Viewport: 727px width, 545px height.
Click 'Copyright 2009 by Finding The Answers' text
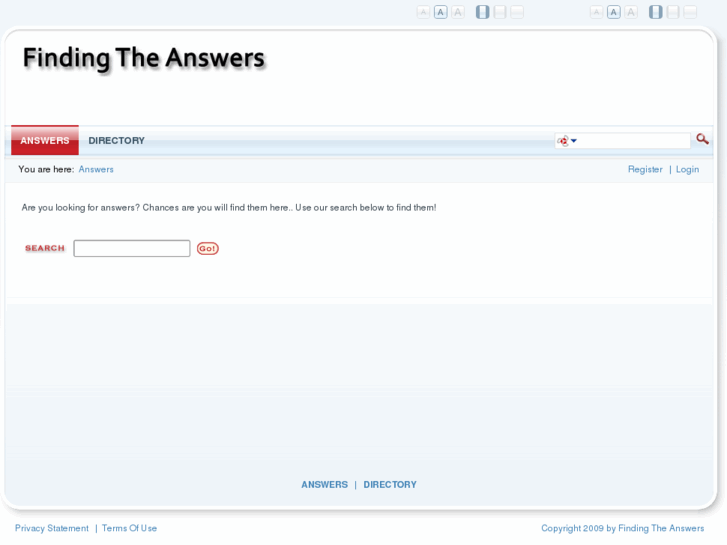(x=623, y=528)
